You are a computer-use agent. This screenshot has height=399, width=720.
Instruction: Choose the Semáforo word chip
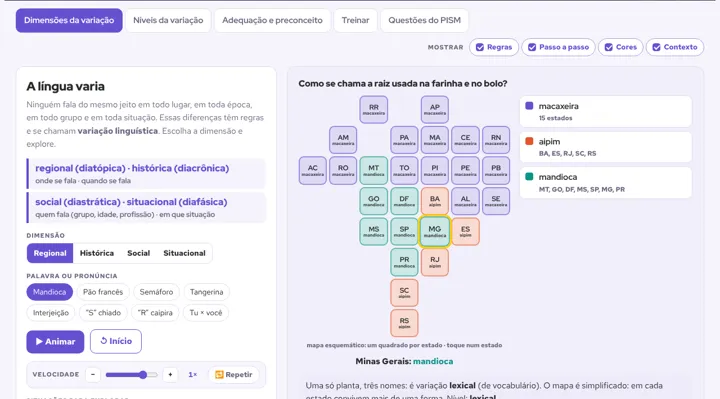156,292
